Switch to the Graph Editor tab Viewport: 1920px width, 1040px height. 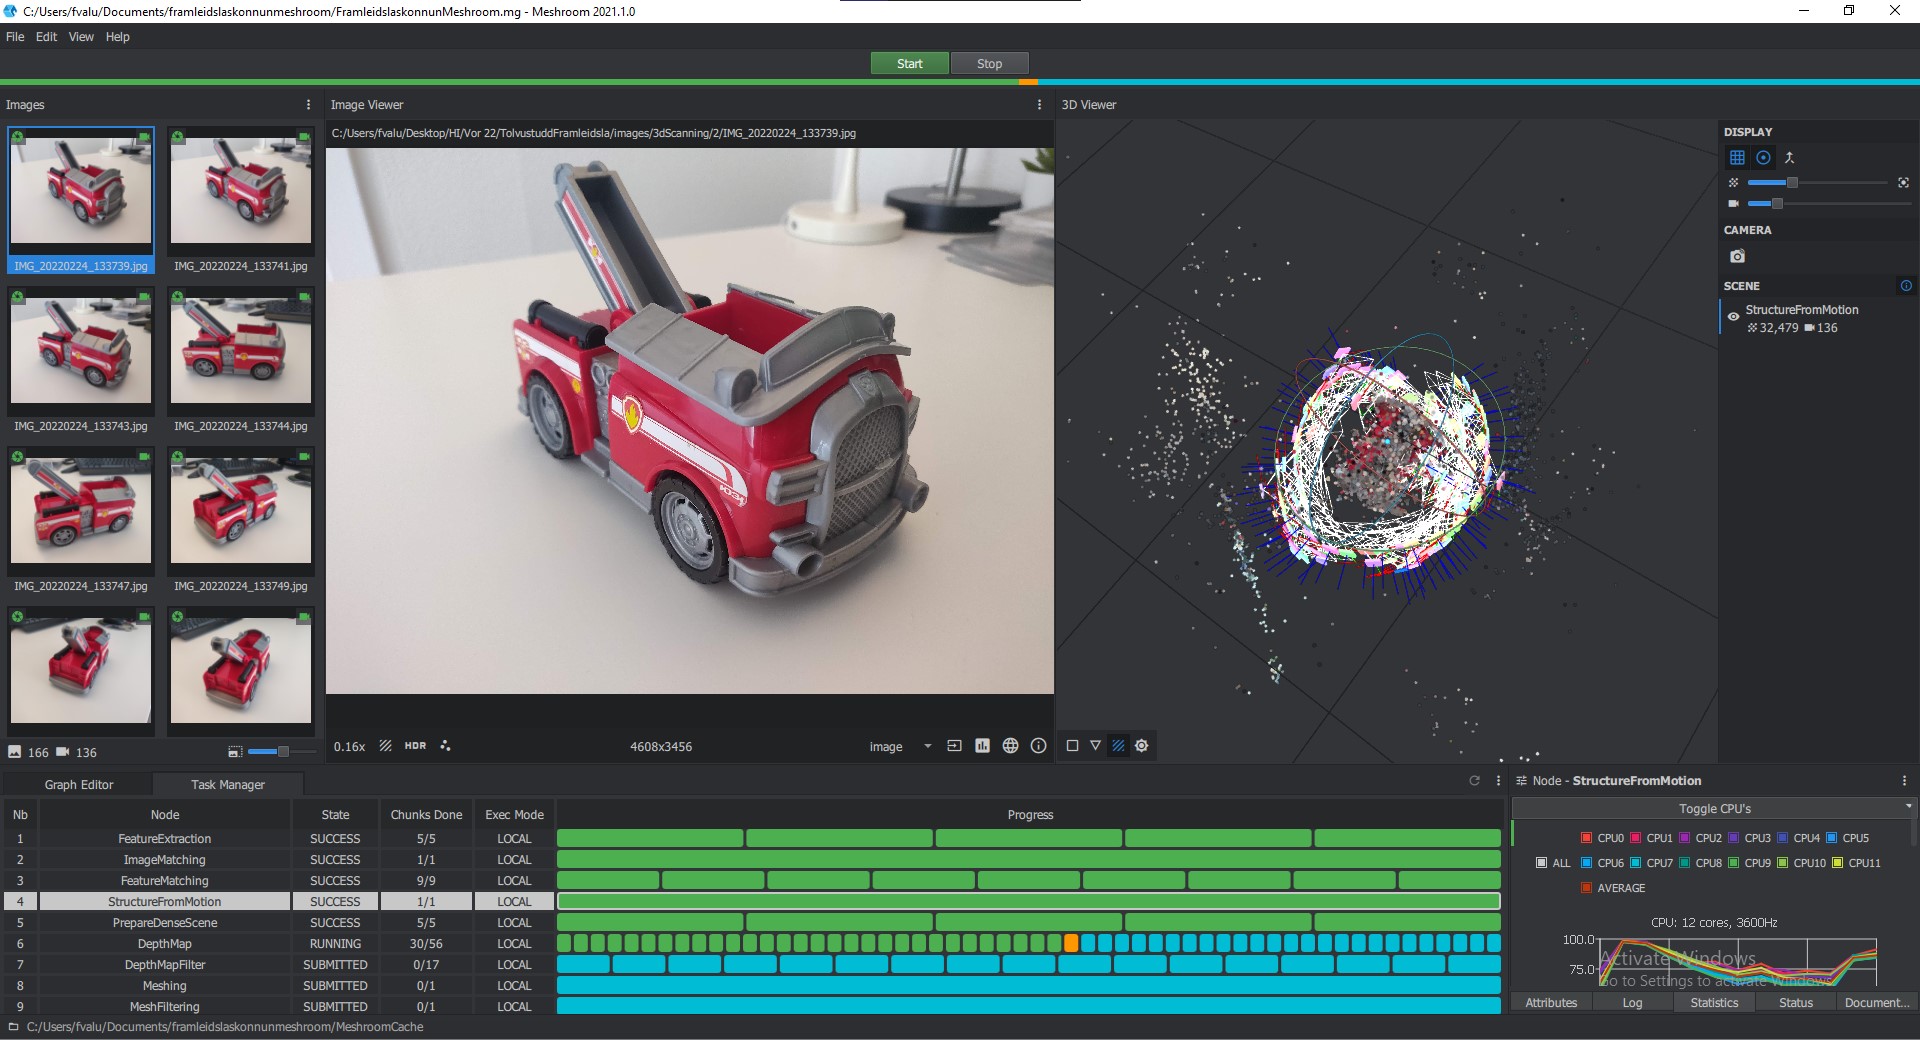(79, 785)
